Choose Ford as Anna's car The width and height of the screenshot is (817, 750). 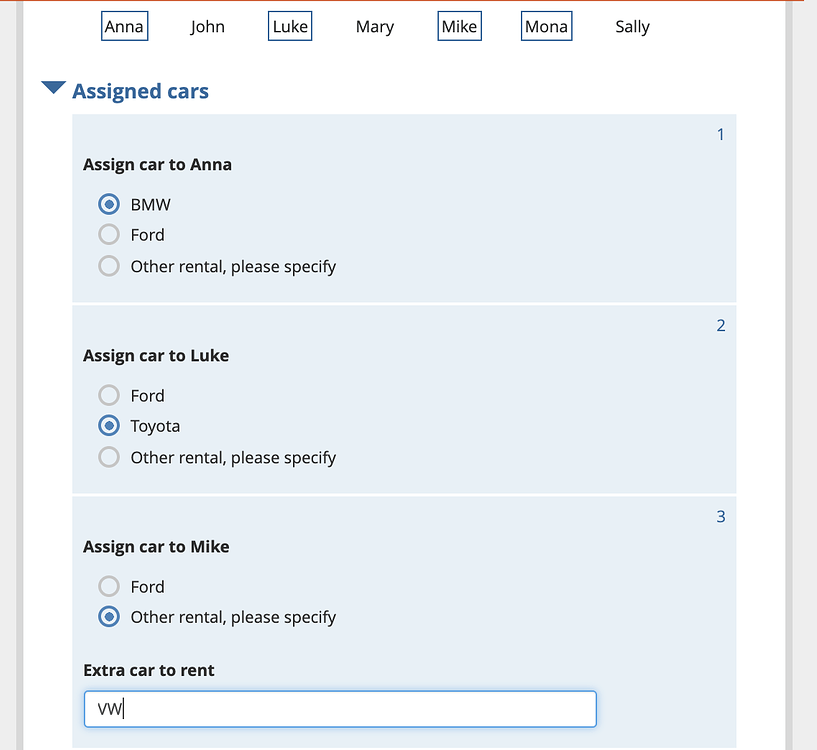coord(108,235)
